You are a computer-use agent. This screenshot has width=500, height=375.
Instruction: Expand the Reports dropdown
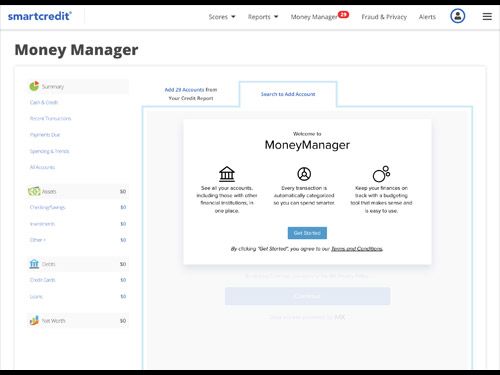click(x=263, y=17)
